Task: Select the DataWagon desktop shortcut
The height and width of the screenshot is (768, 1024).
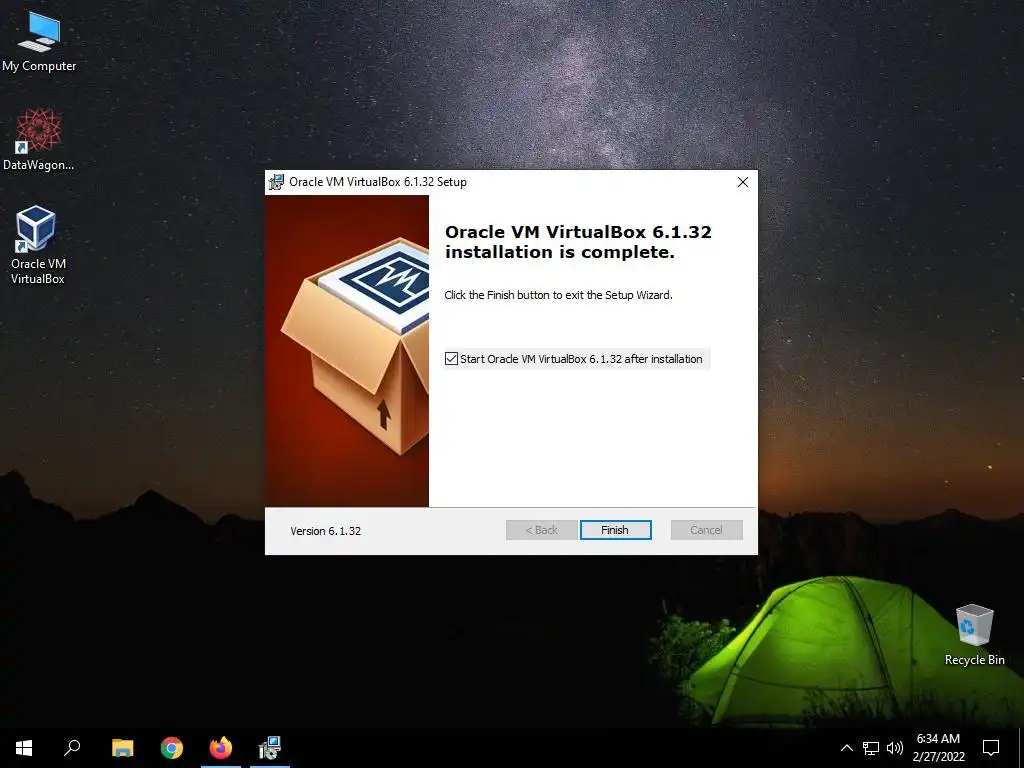Action: (x=39, y=140)
